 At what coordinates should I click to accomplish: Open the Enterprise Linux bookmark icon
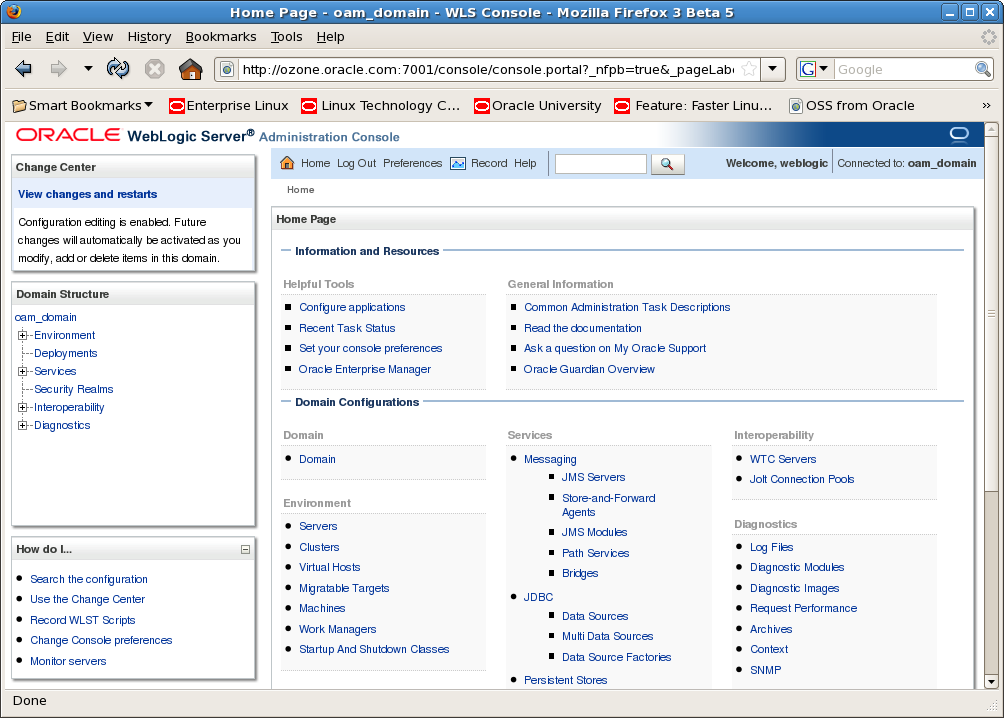click(175, 105)
